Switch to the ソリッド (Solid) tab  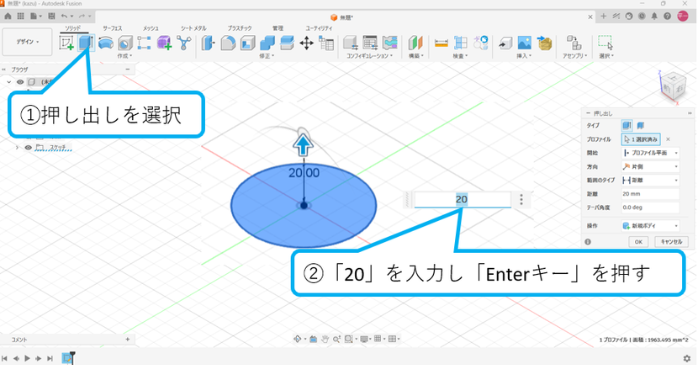point(73,28)
